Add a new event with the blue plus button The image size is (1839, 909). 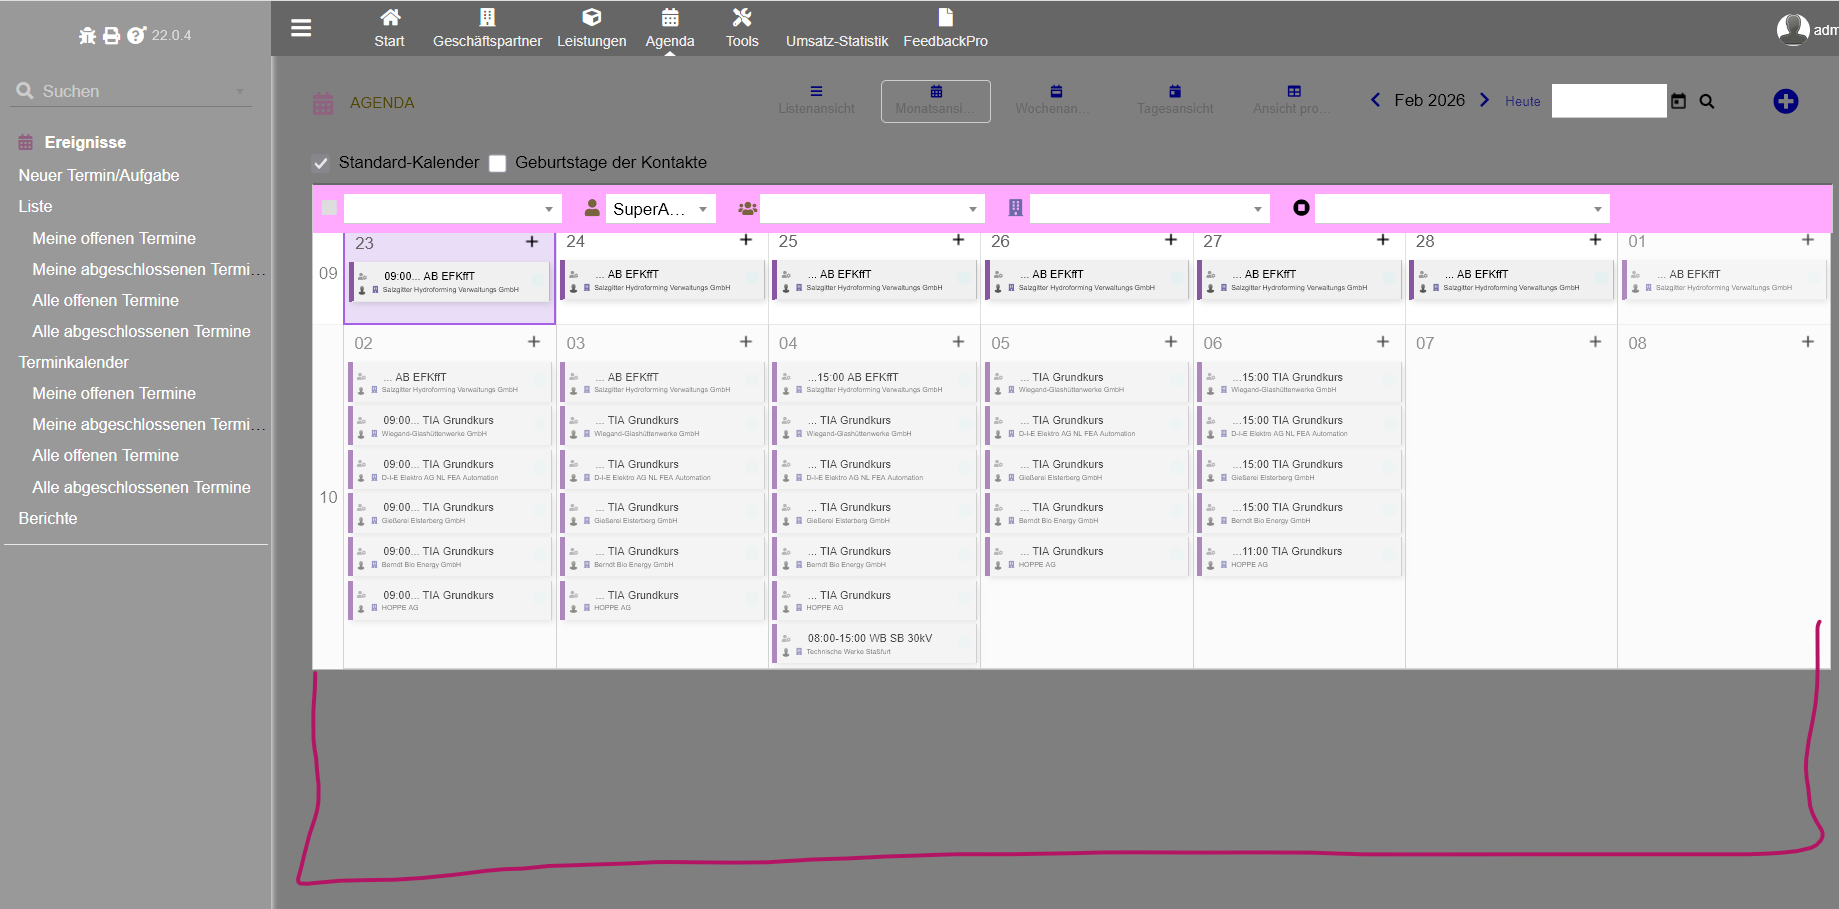pos(1785,101)
